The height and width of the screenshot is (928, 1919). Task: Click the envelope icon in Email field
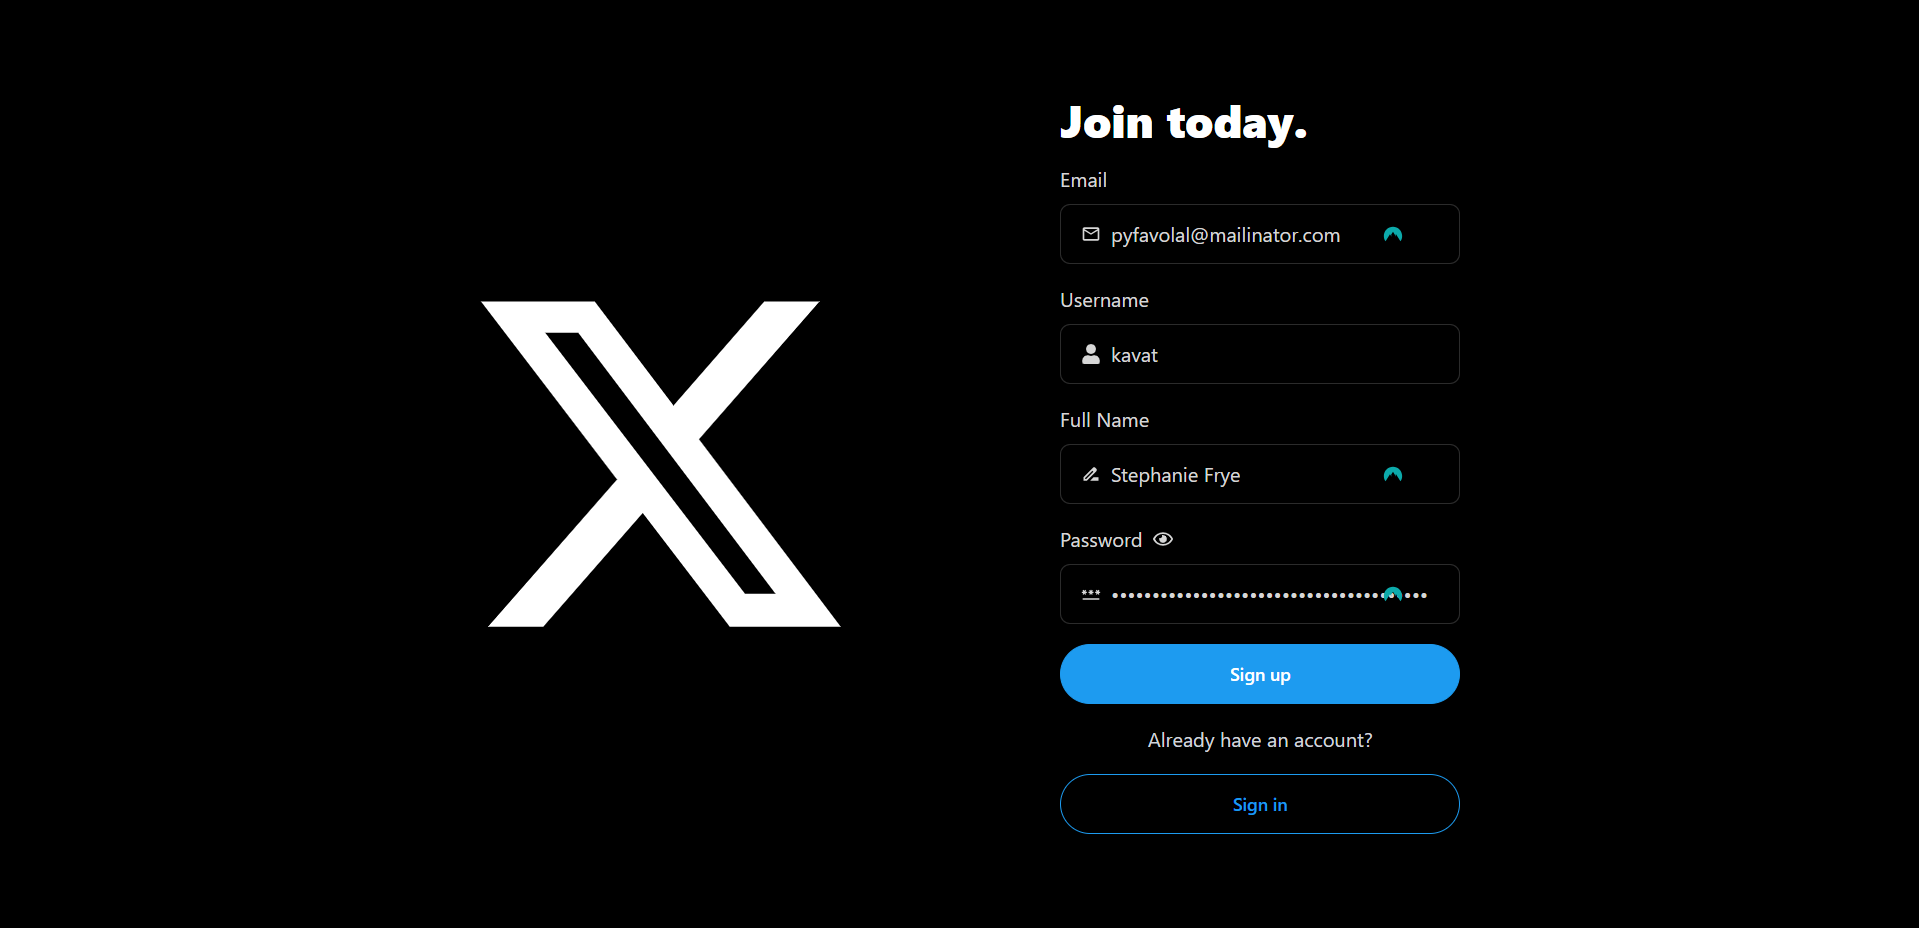1091,234
